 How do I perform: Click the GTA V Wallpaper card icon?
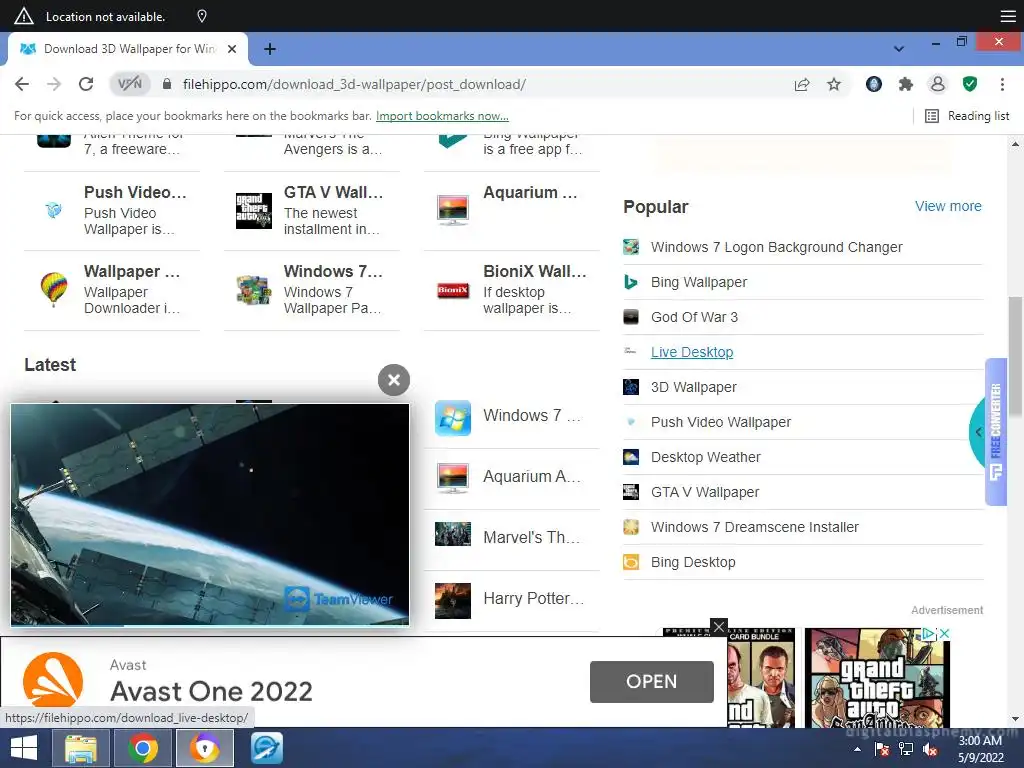(253, 210)
